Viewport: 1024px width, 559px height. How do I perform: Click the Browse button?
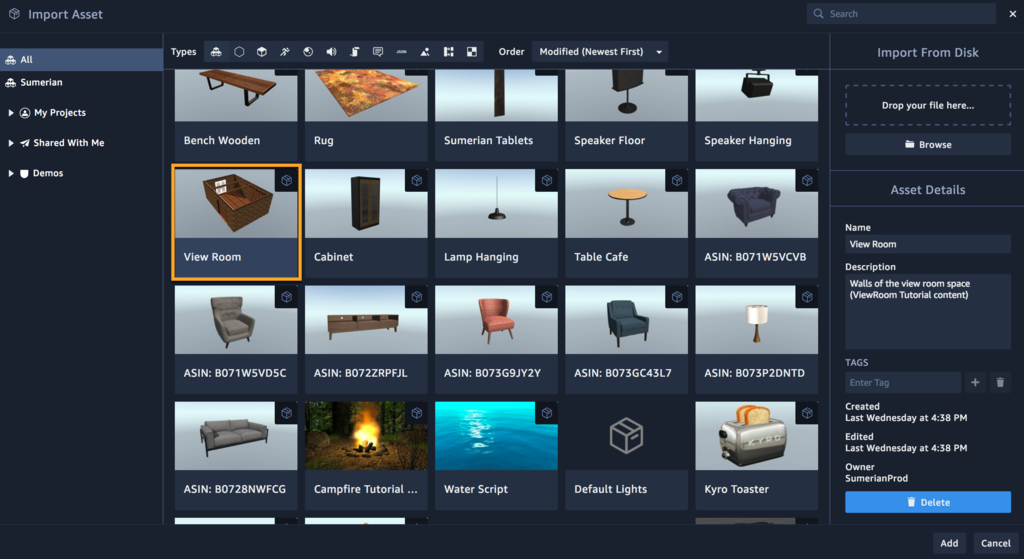click(x=927, y=144)
